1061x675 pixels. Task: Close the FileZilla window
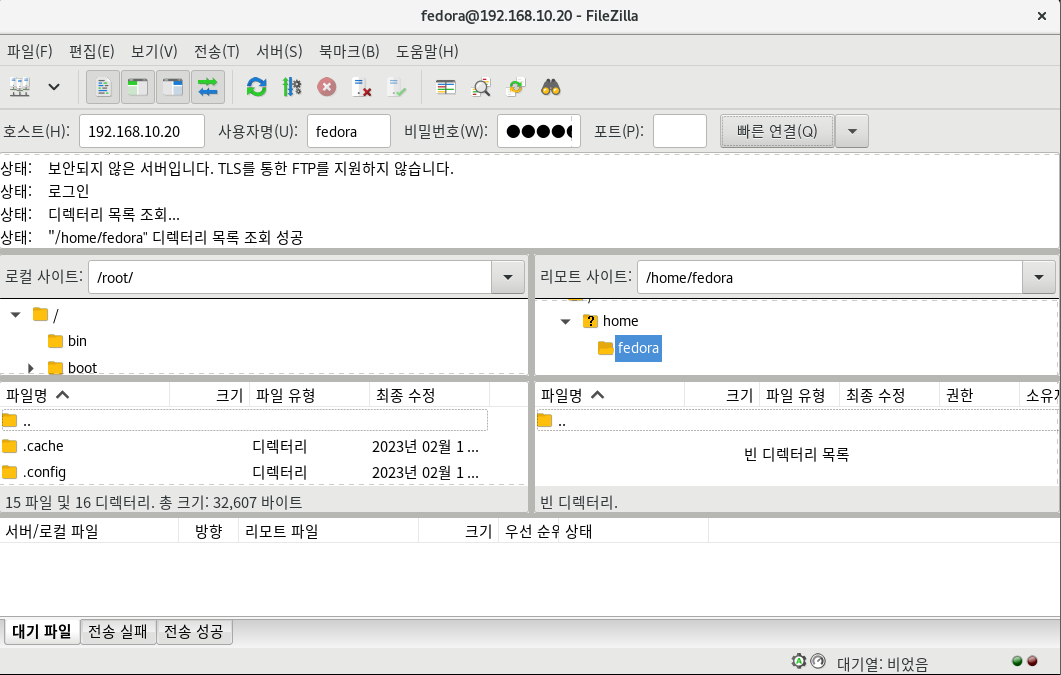[1042, 16]
